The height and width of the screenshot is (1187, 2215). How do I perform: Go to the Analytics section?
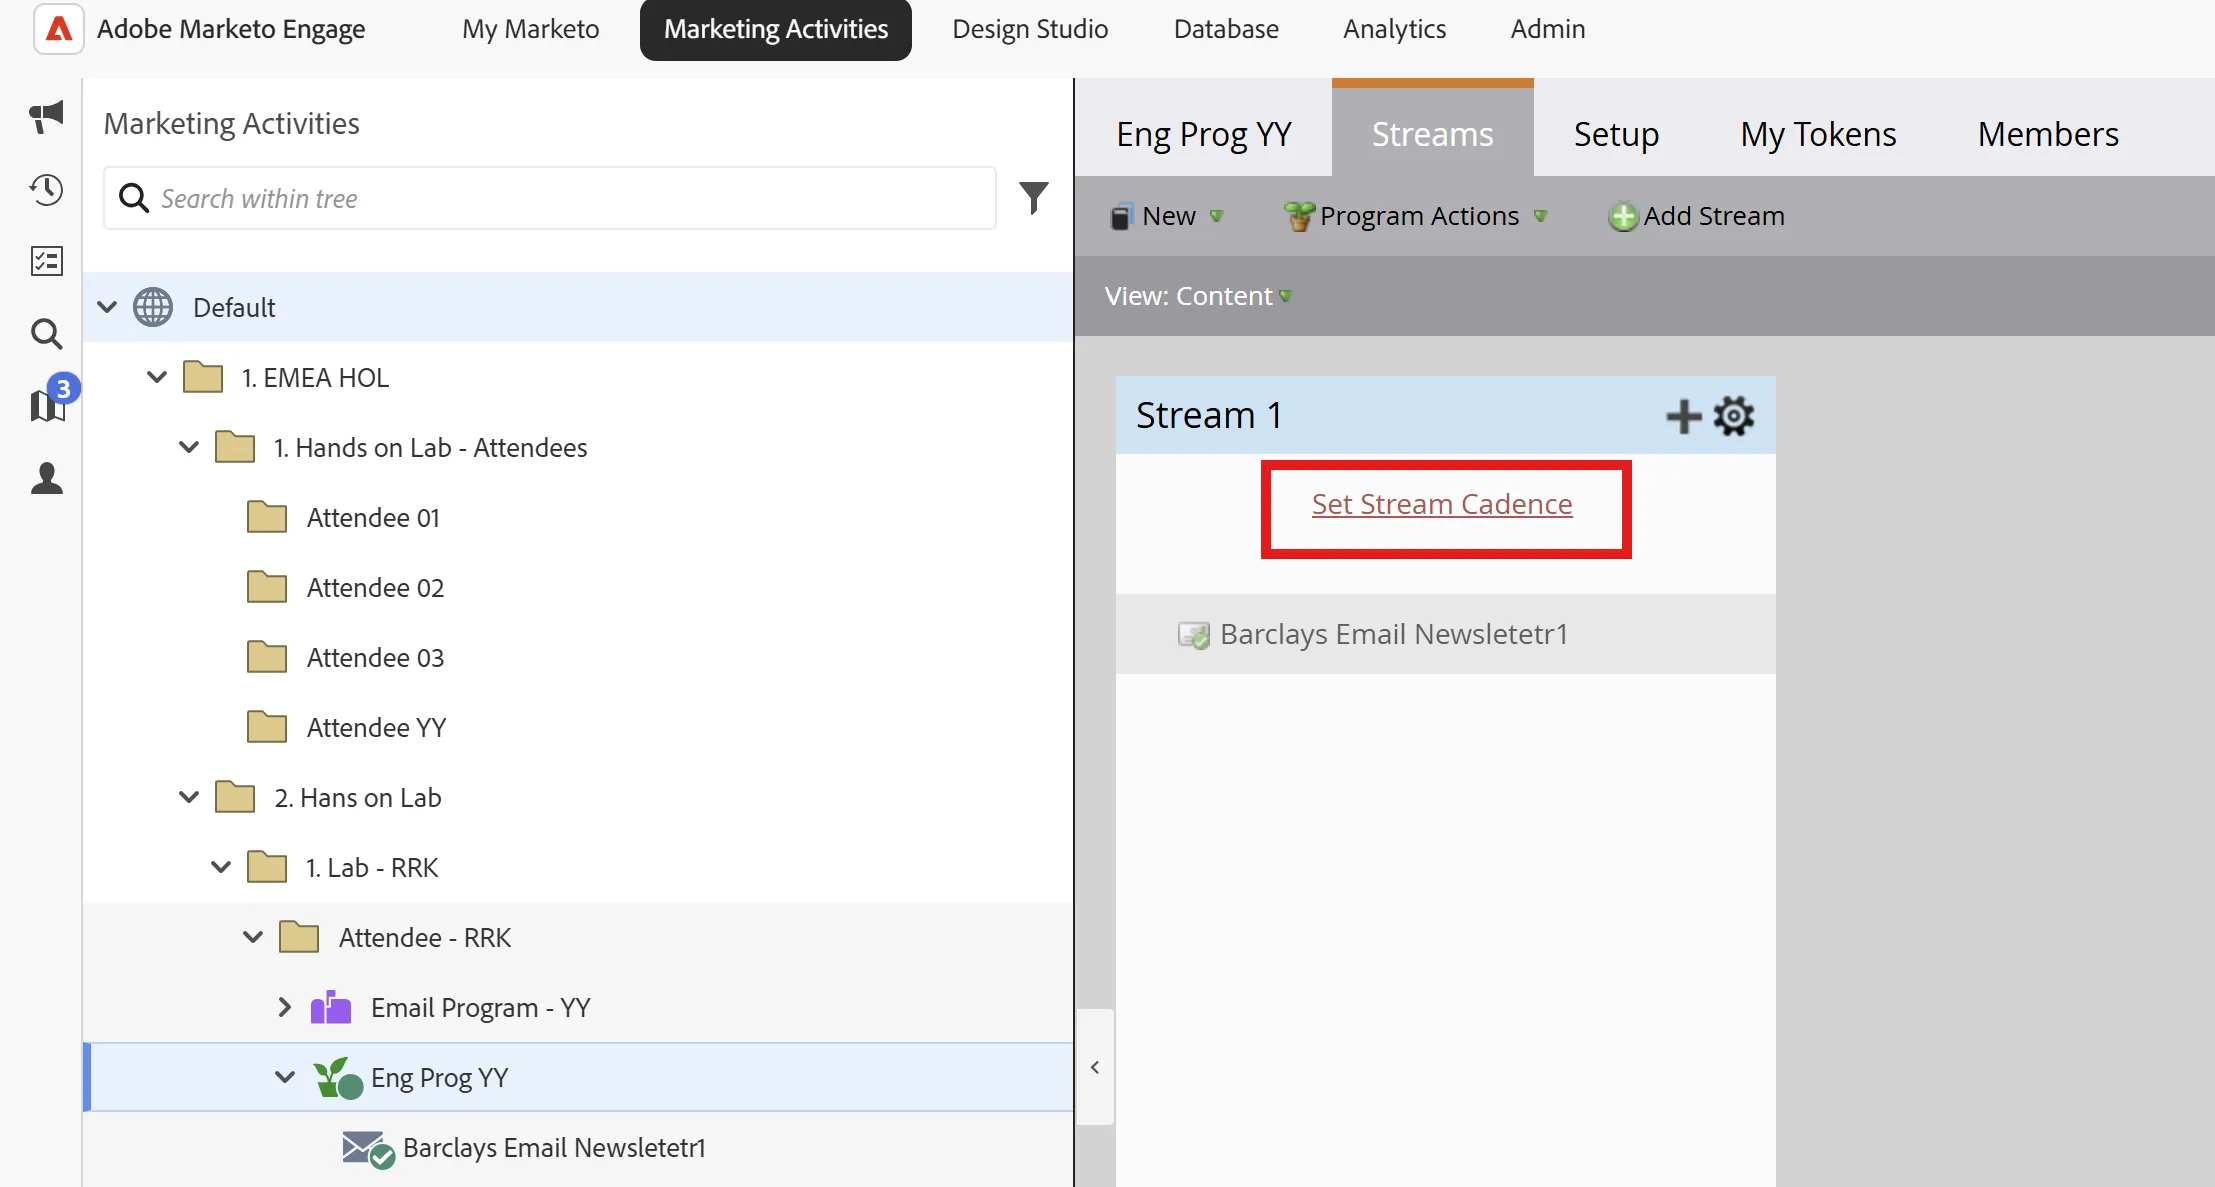click(x=1394, y=29)
